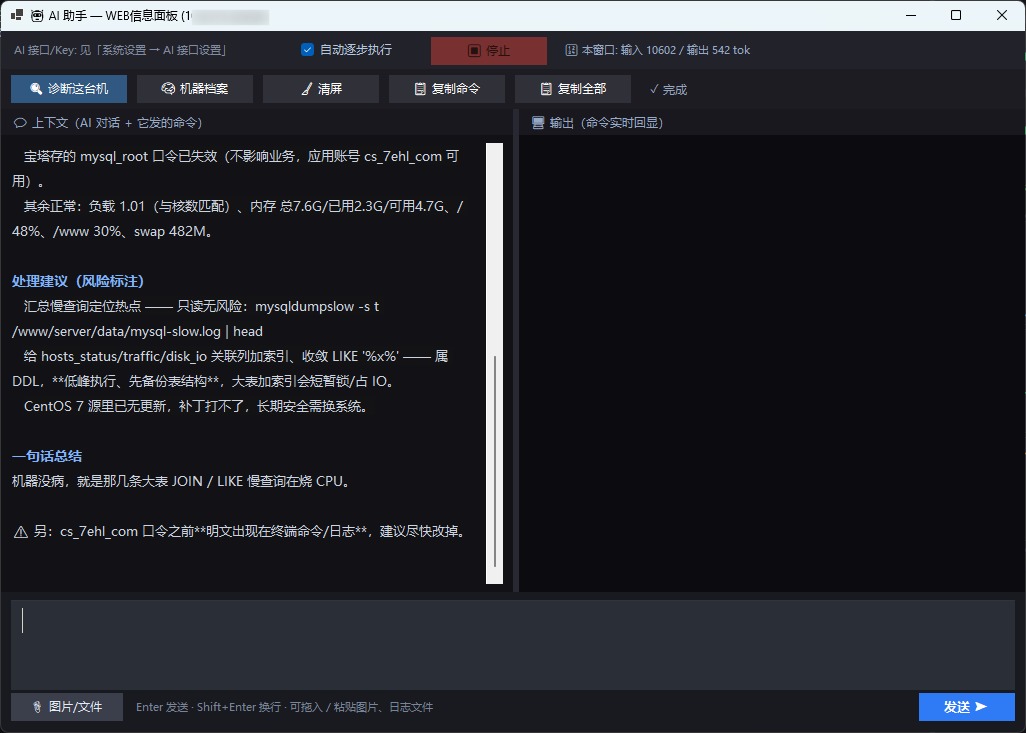Click the broom icon on 清屏
1026x733 pixels.
point(307,89)
